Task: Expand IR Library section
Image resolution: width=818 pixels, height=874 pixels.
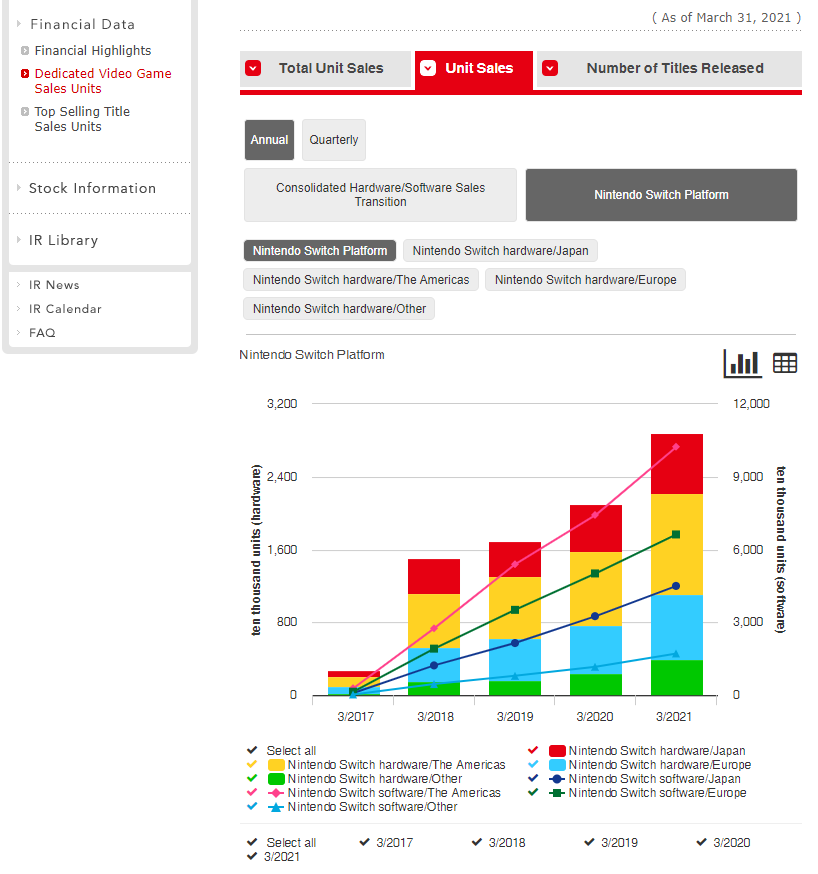Action: [64, 240]
